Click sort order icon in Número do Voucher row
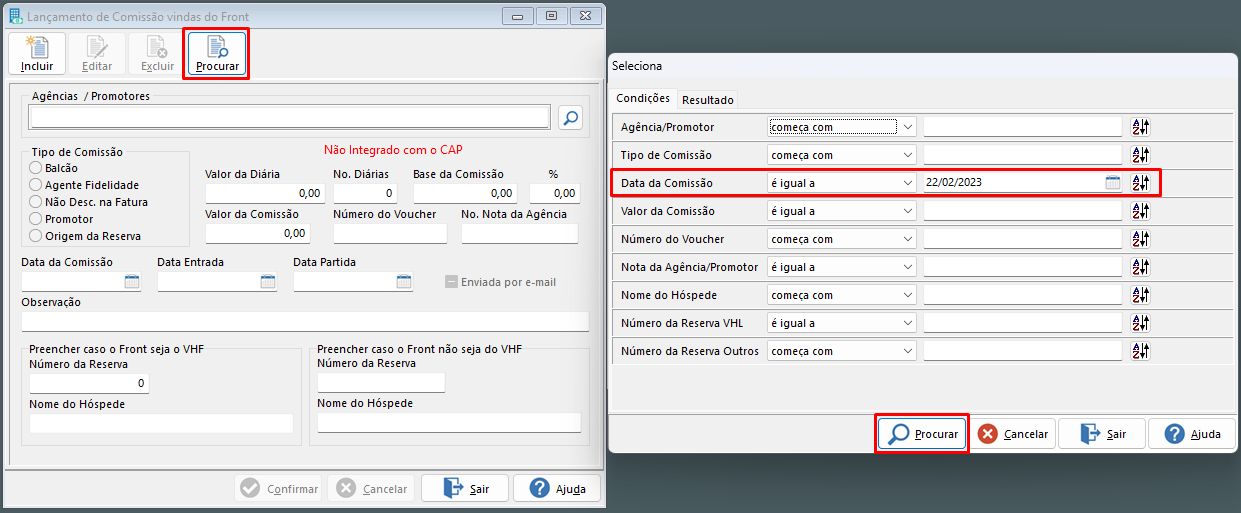 point(1141,239)
